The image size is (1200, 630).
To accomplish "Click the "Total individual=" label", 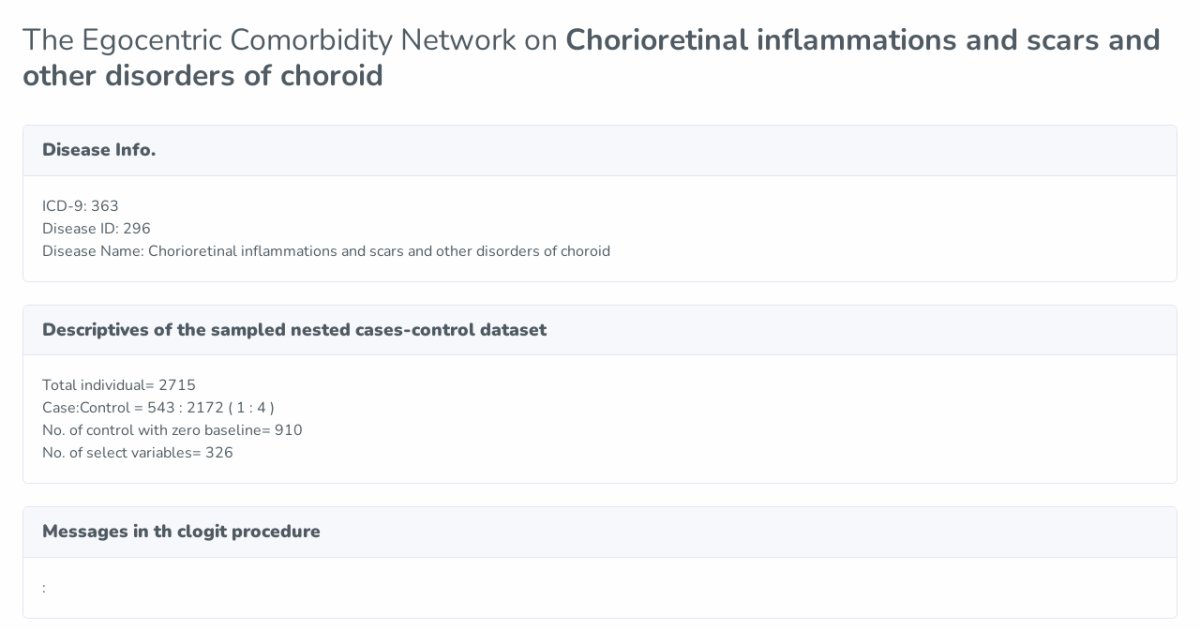I will (98, 385).
